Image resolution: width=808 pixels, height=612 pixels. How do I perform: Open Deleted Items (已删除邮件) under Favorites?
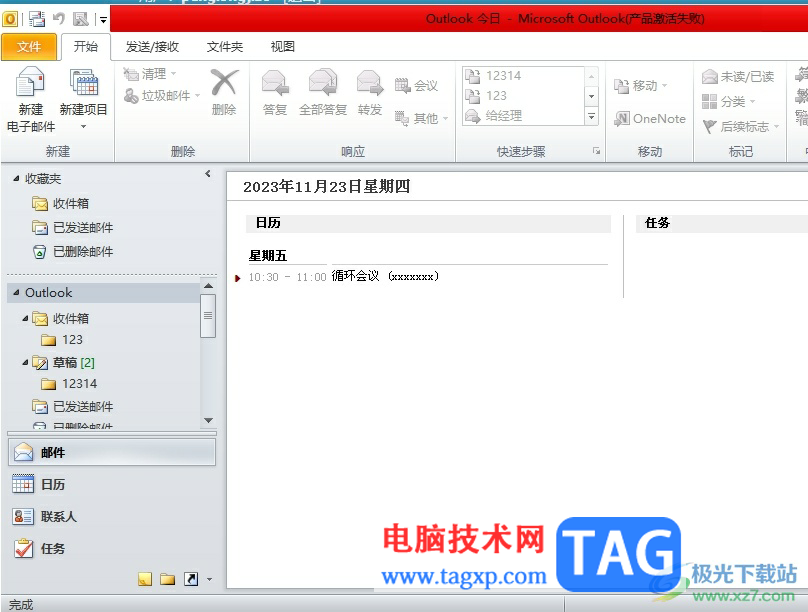pyautogui.click(x=72, y=251)
